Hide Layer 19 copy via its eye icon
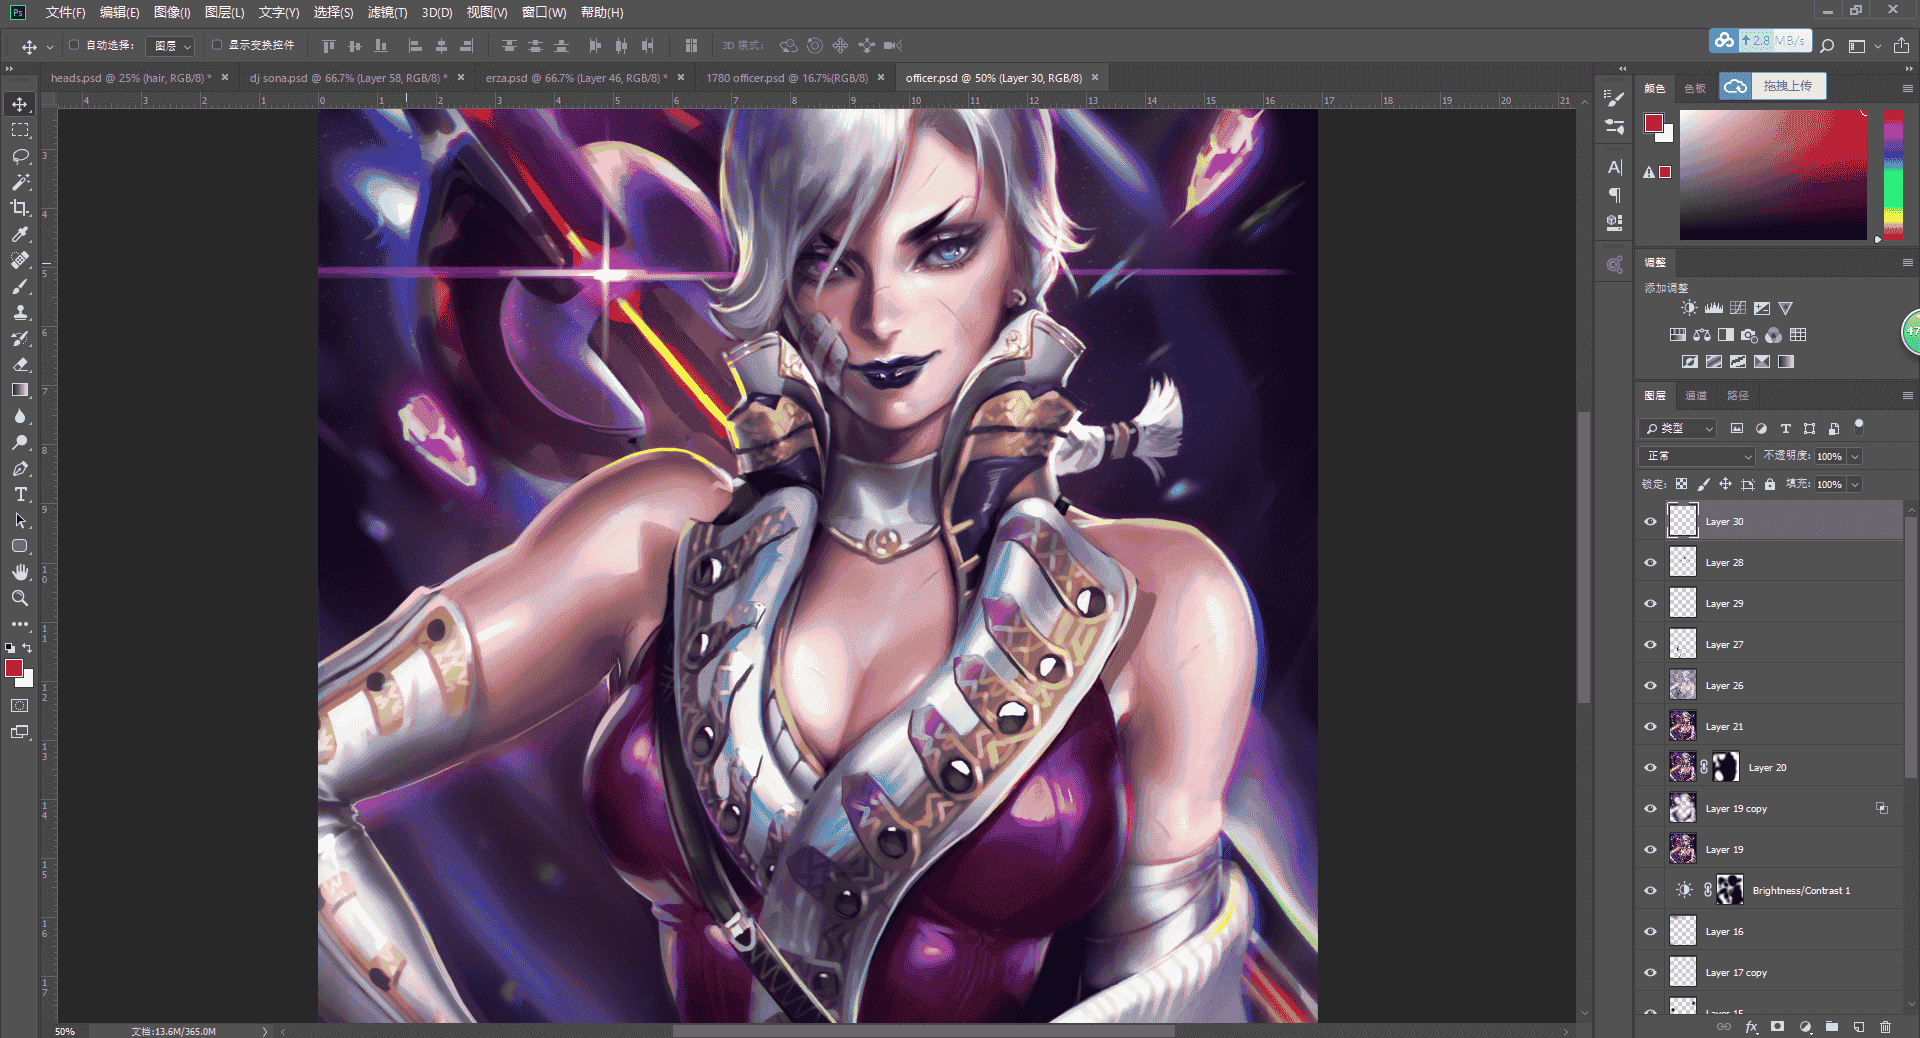This screenshot has width=1920, height=1038. (x=1650, y=808)
